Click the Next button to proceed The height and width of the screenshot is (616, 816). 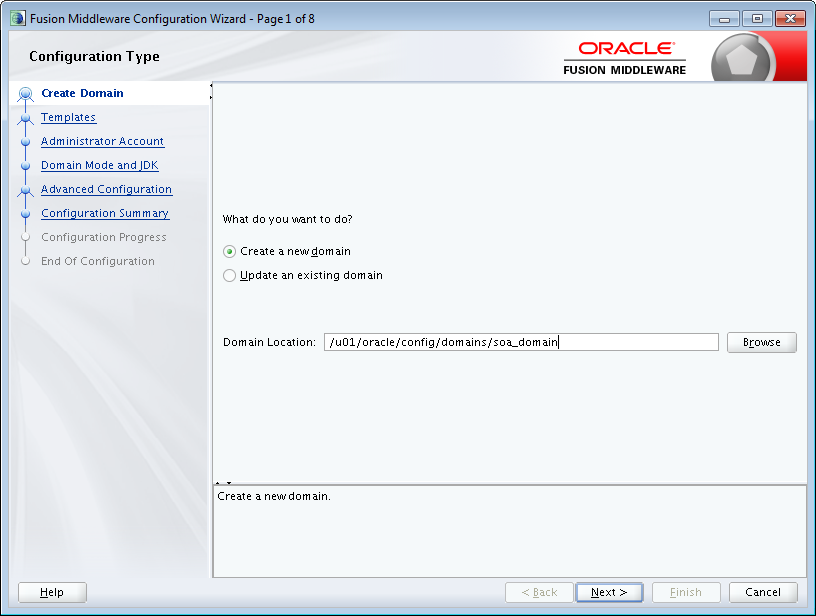coord(609,592)
